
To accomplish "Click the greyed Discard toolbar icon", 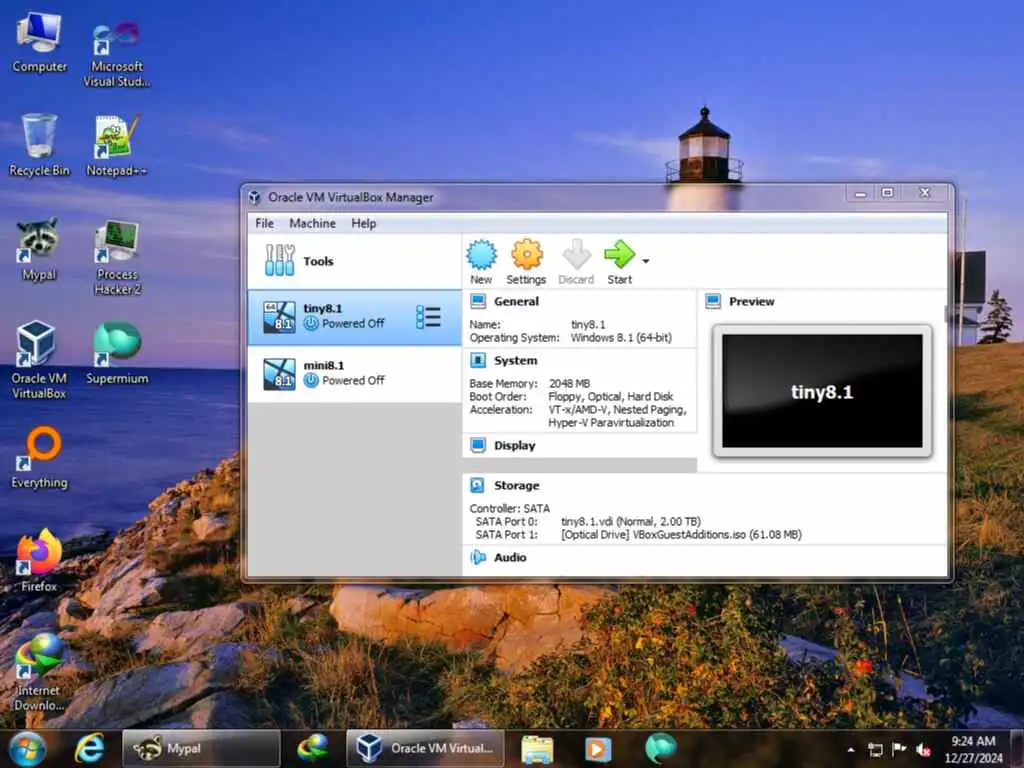I will click(576, 261).
